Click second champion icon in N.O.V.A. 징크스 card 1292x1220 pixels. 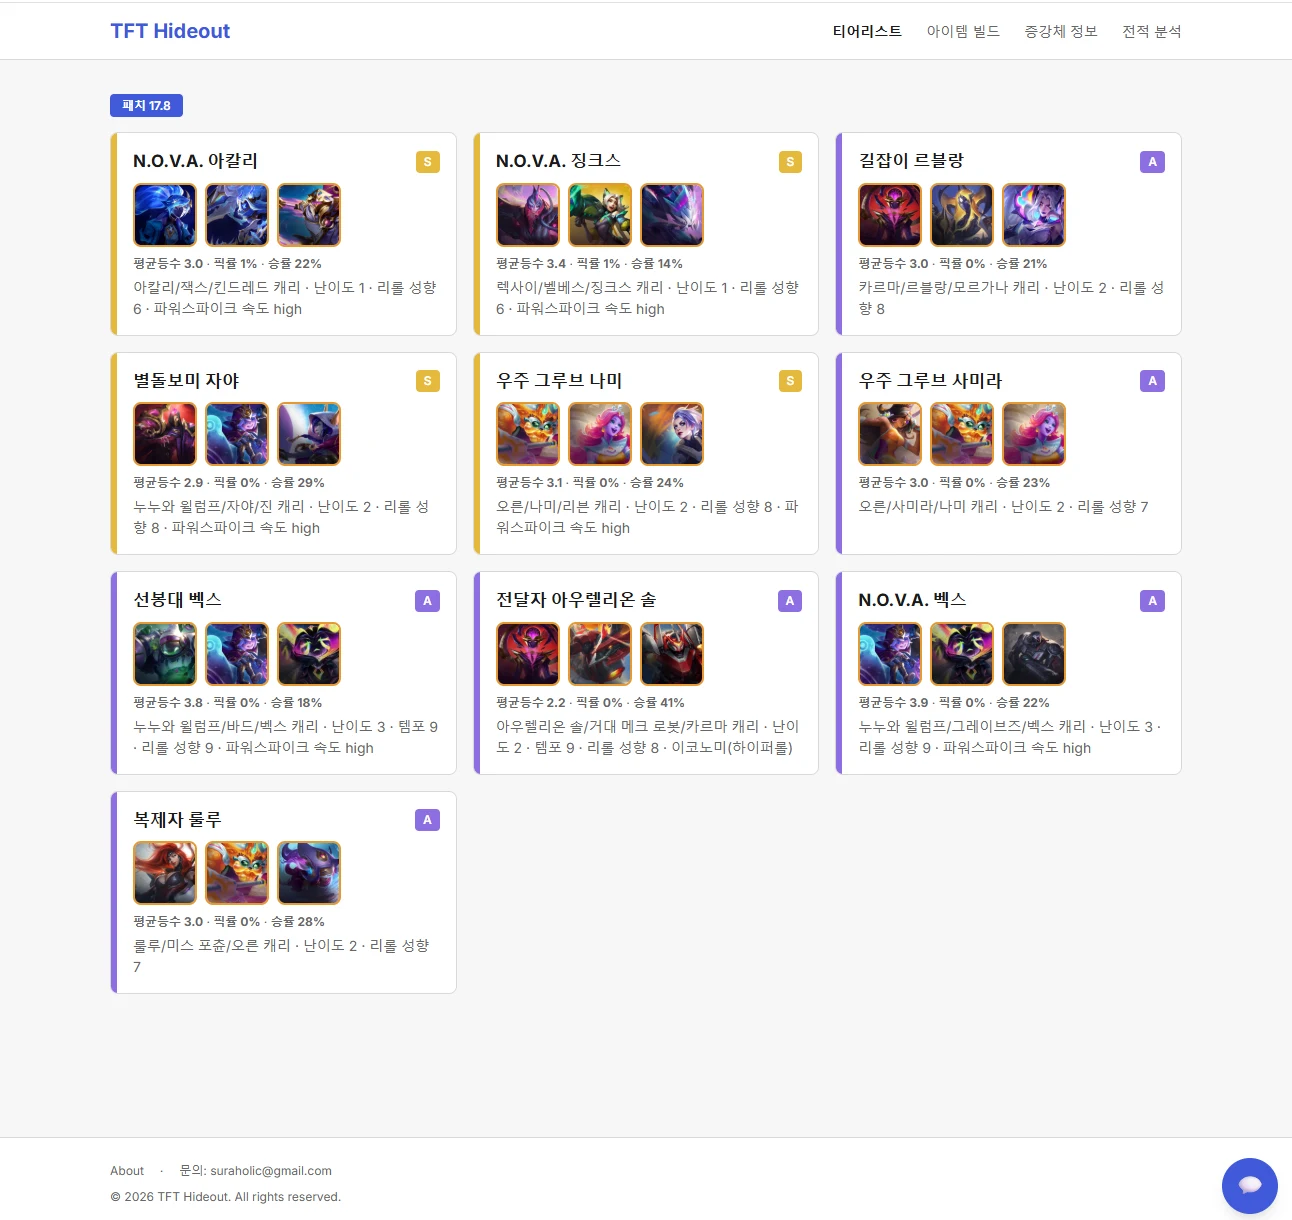[600, 215]
